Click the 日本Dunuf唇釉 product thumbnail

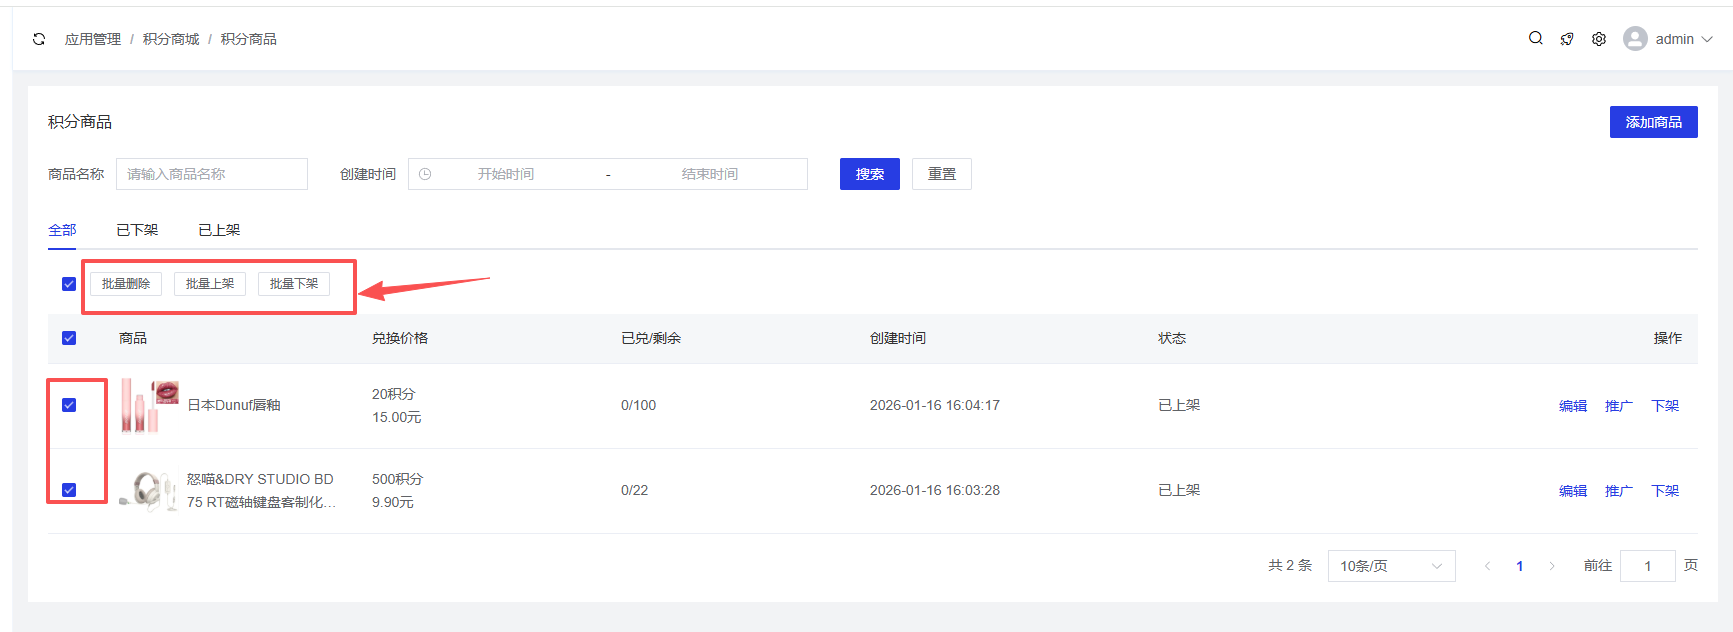pyautogui.click(x=149, y=405)
